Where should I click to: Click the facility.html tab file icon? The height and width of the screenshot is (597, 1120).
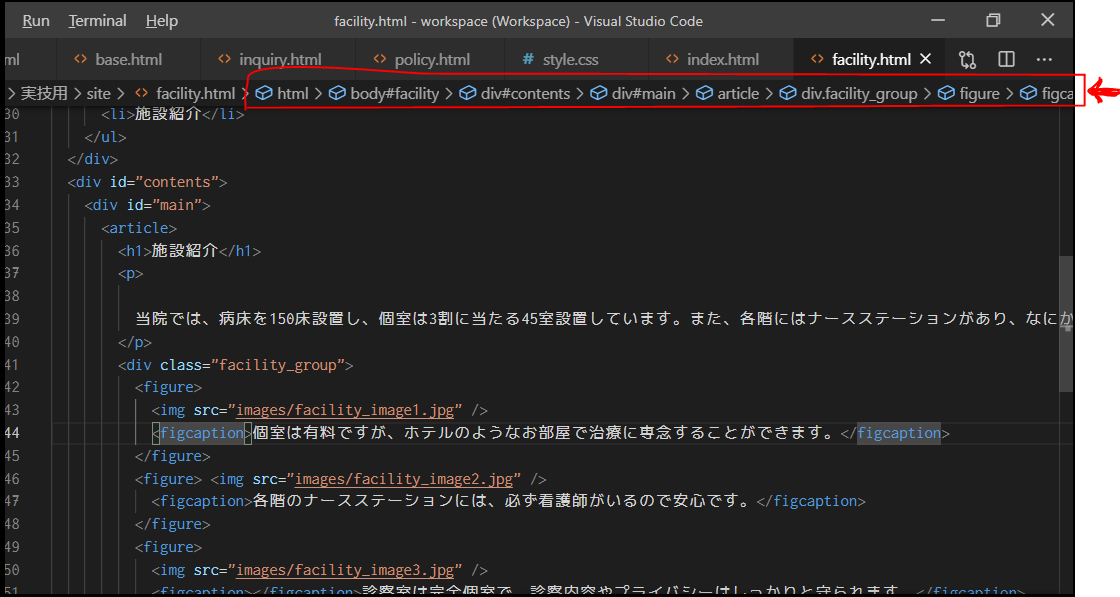(x=817, y=59)
